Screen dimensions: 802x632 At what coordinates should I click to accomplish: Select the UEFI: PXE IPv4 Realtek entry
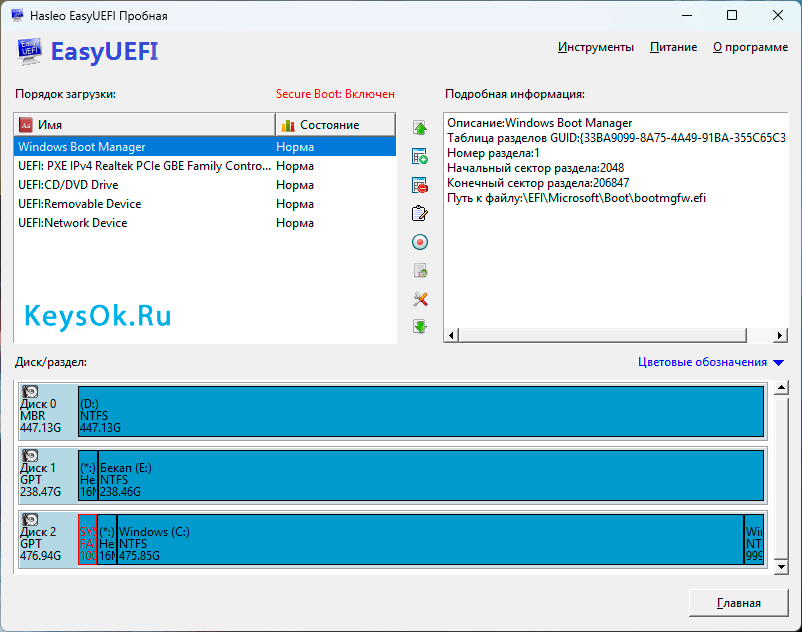205,166
